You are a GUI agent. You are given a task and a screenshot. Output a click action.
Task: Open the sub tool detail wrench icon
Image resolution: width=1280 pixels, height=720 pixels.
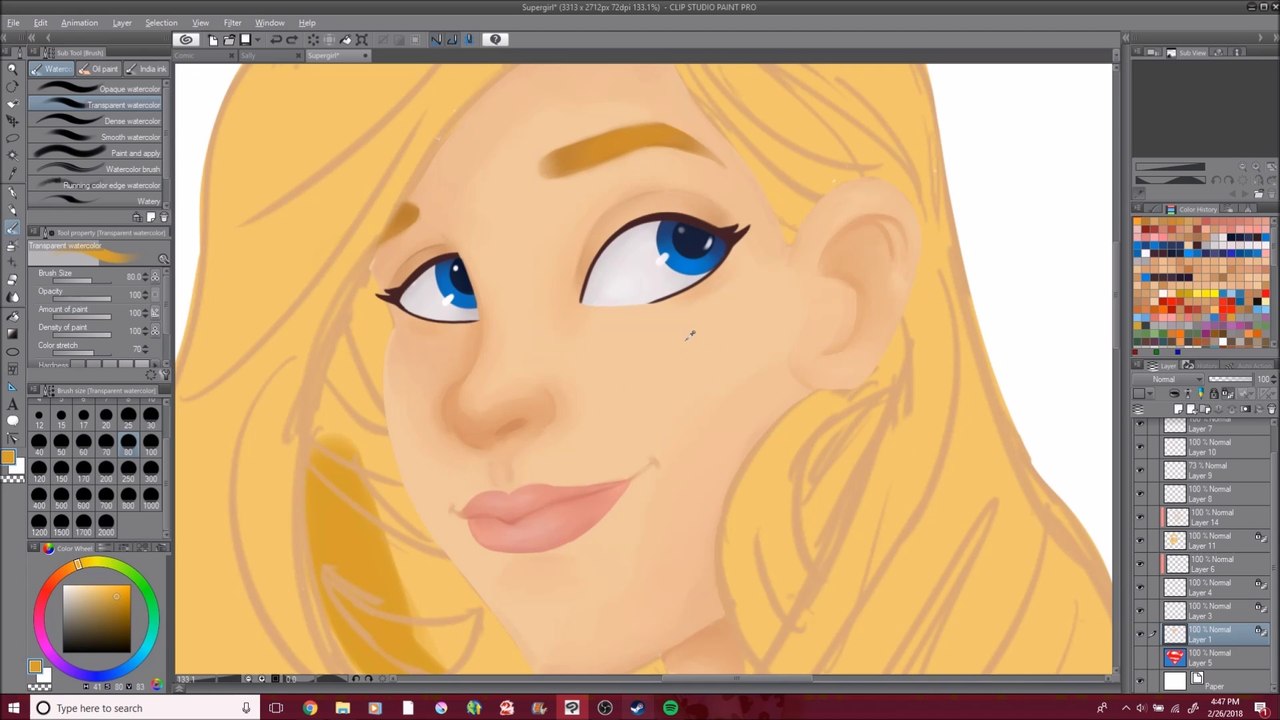point(165,374)
